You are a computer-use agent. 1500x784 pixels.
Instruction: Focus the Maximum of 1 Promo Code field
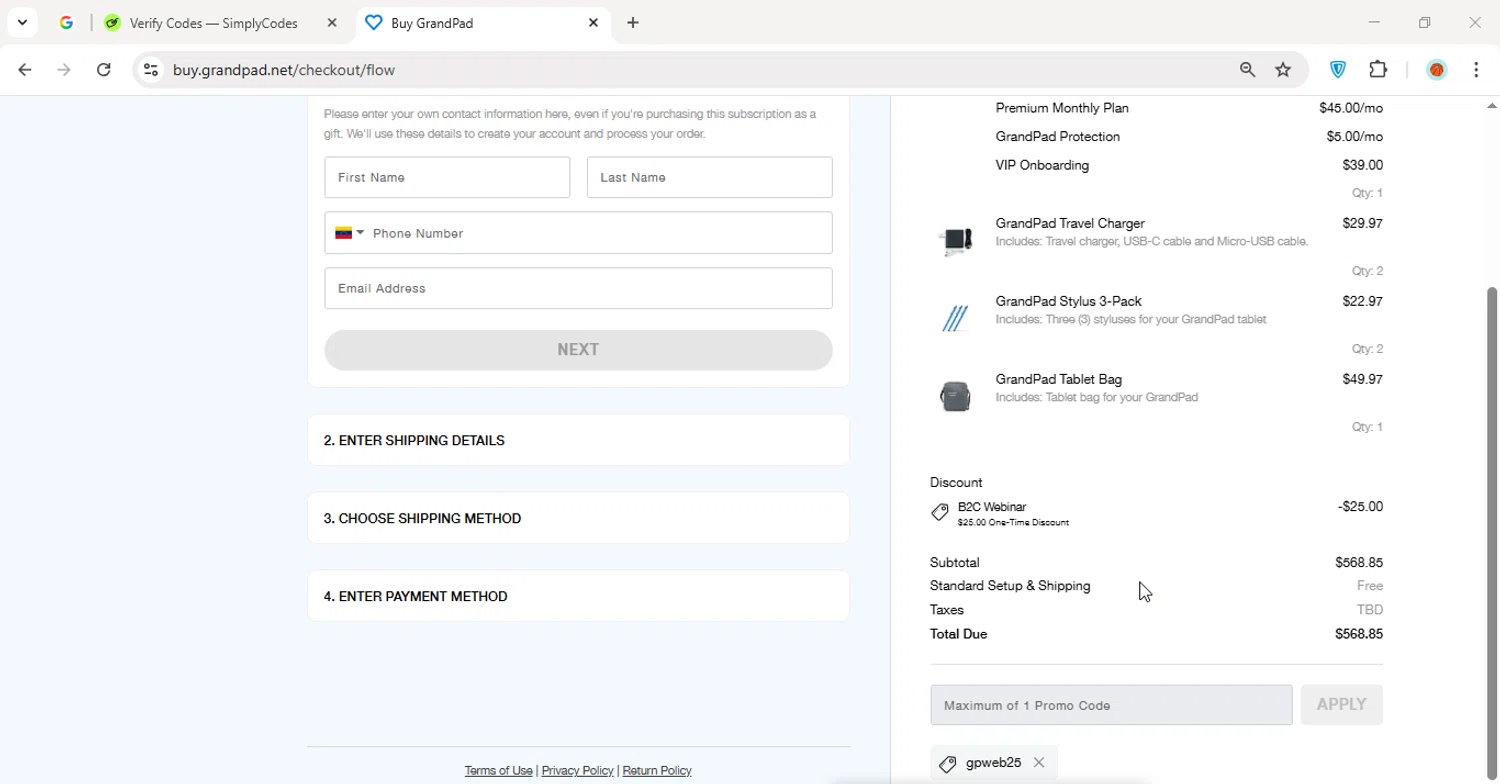(1111, 705)
